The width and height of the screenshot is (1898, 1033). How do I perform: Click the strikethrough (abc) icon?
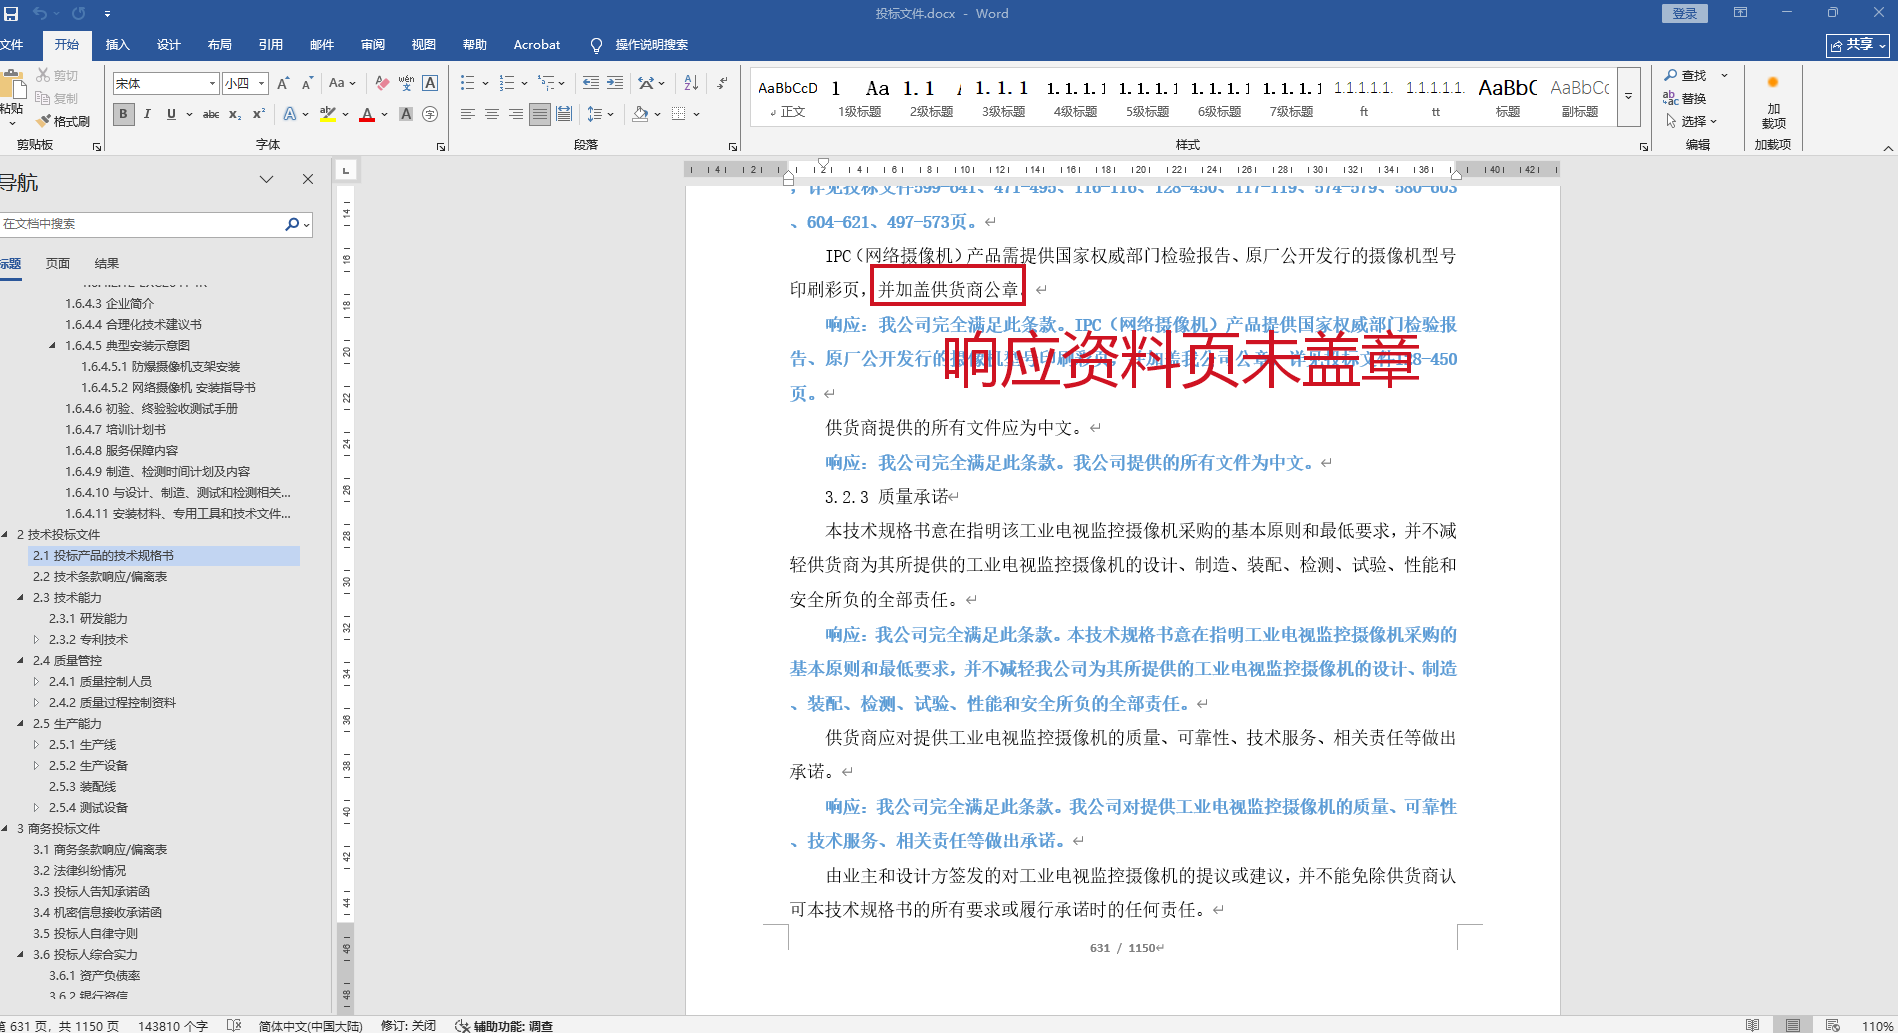(x=211, y=115)
